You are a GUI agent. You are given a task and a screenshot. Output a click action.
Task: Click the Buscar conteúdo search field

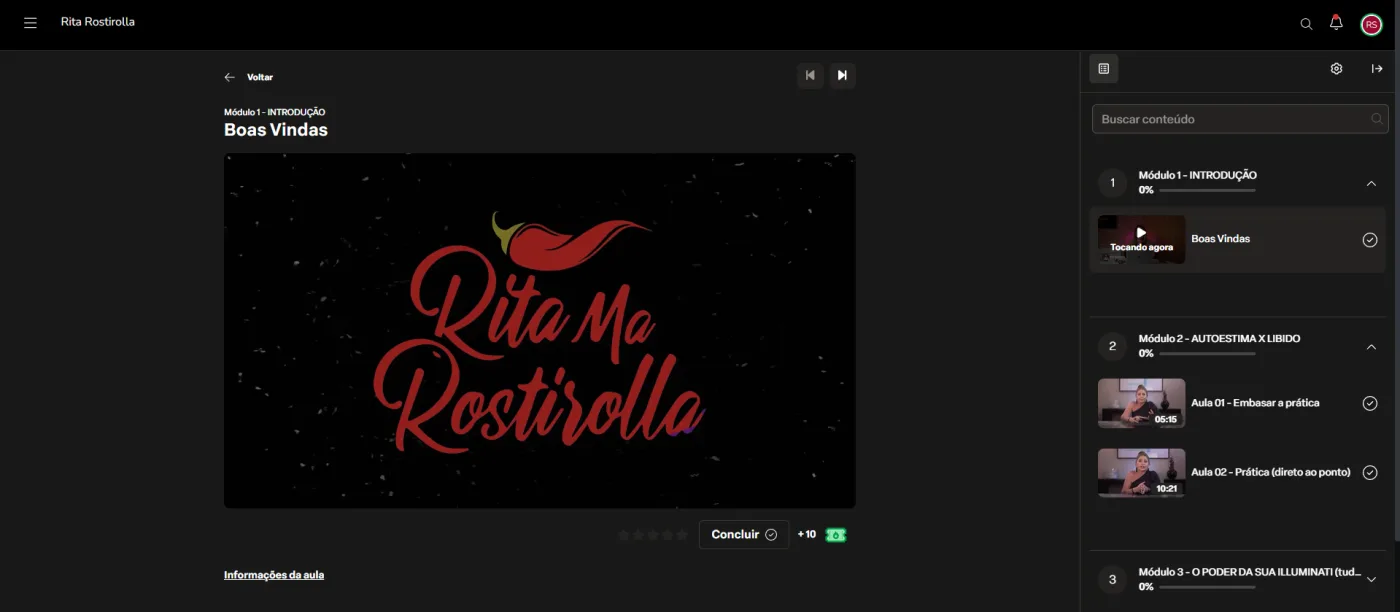pyautogui.click(x=1240, y=119)
